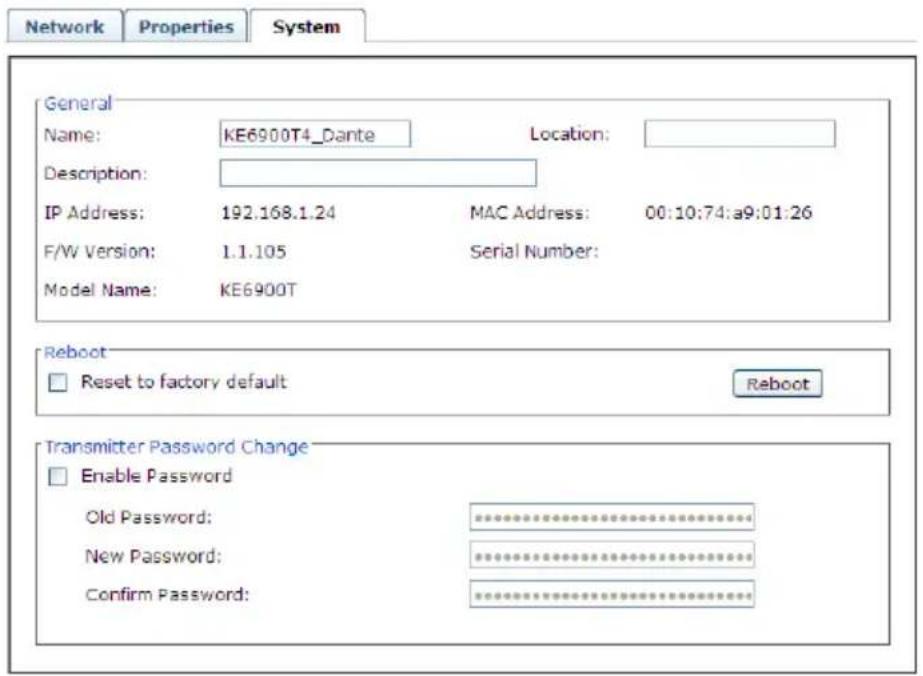Focus the Location input field
Screen dimensions: 923x676
coord(739,134)
